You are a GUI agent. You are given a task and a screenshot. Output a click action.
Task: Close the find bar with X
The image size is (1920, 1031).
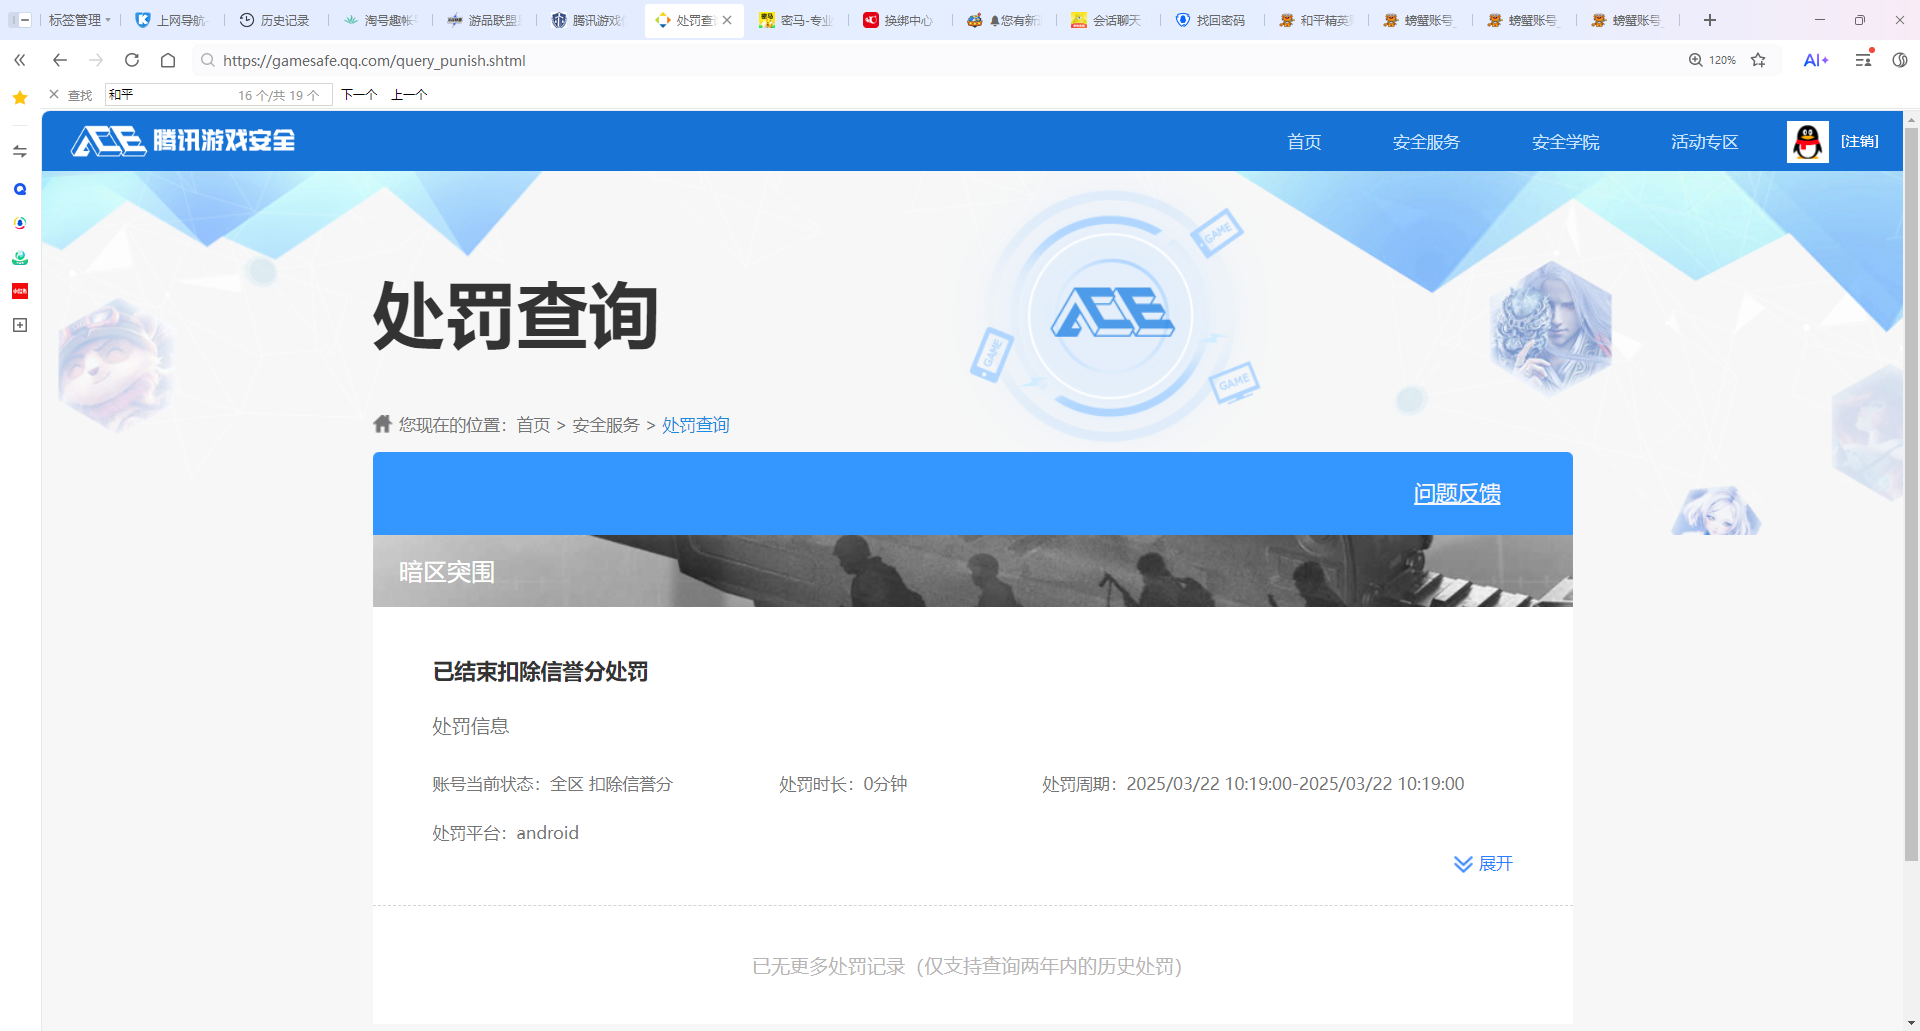point(54,95)
